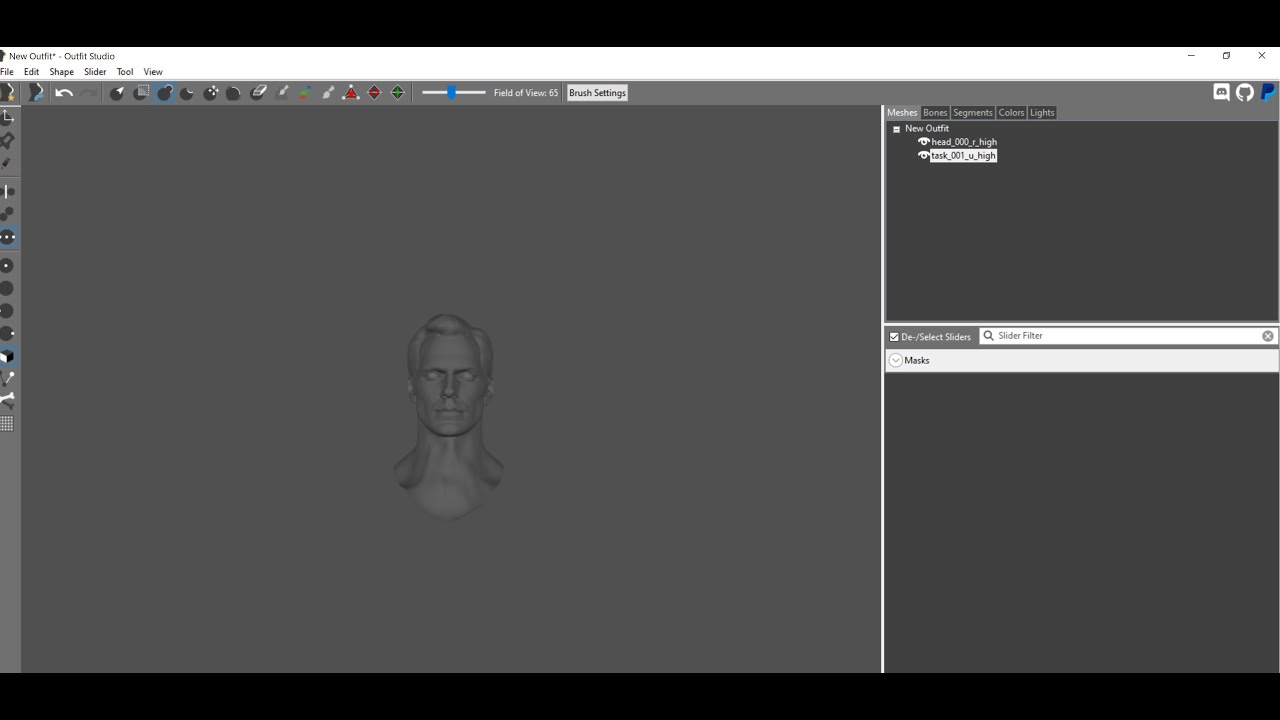The width and height of the screenshot is (1280, 720).
Task: Toggle the highlighted two-dot icon in sidebar
Action: 7,238
